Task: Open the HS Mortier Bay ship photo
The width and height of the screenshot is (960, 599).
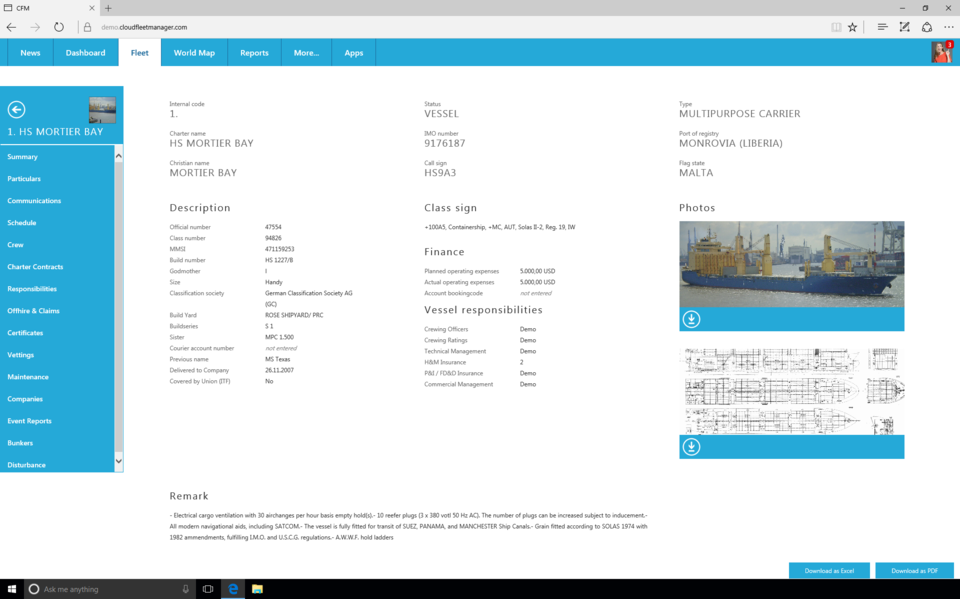Action: tap(791, 264)
